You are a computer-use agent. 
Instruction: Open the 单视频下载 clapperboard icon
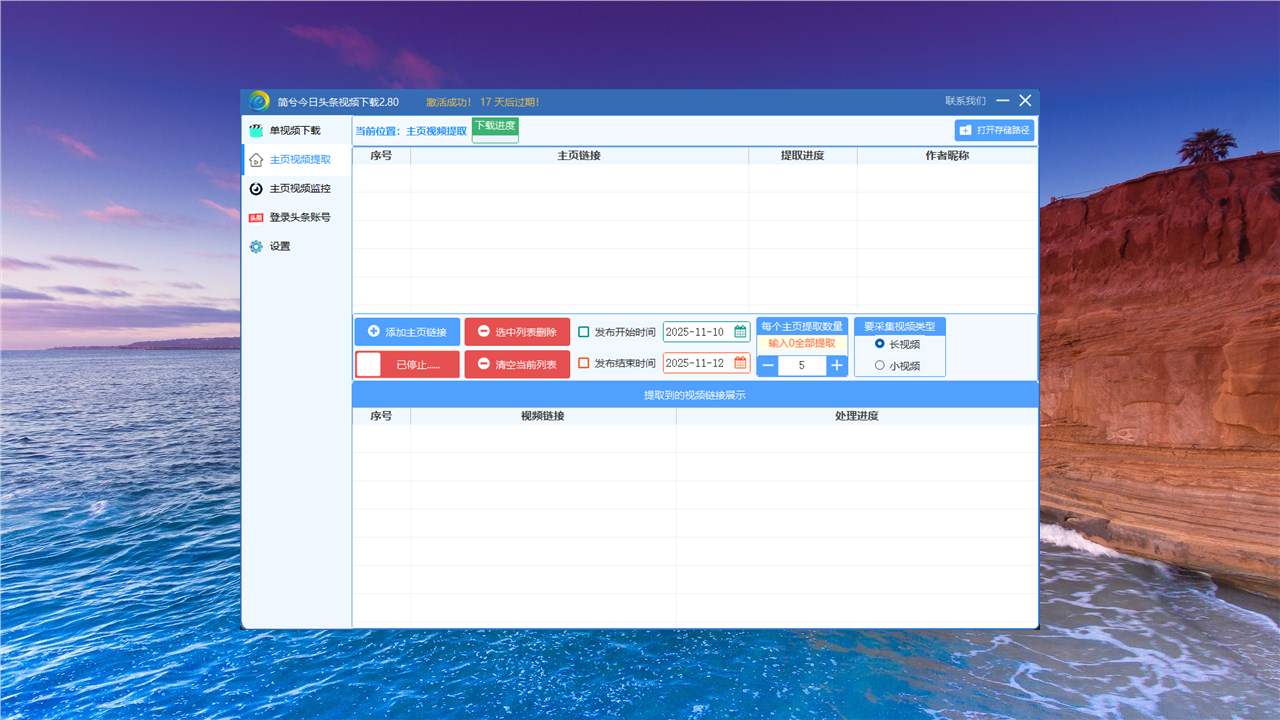click(256, 131)
